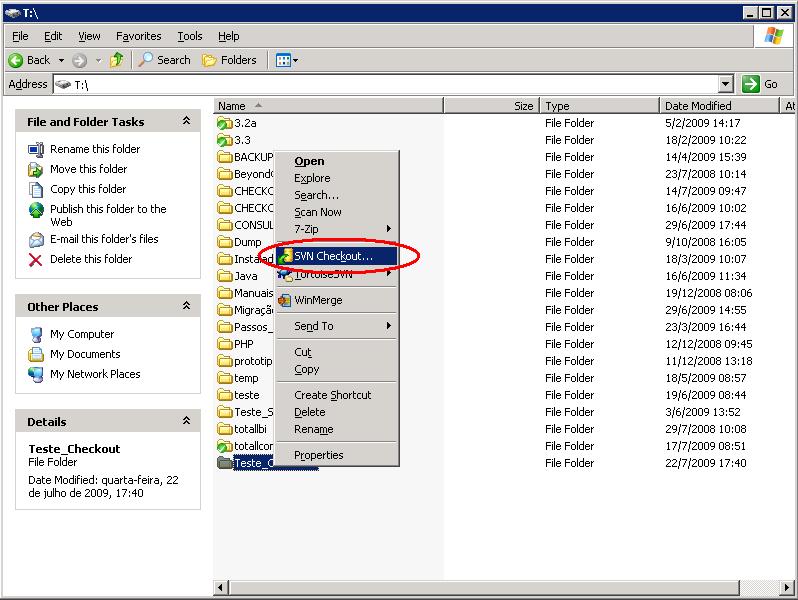Click Move this folder link
The width and height of the screenshot is (798, 600).
point(89,169)
